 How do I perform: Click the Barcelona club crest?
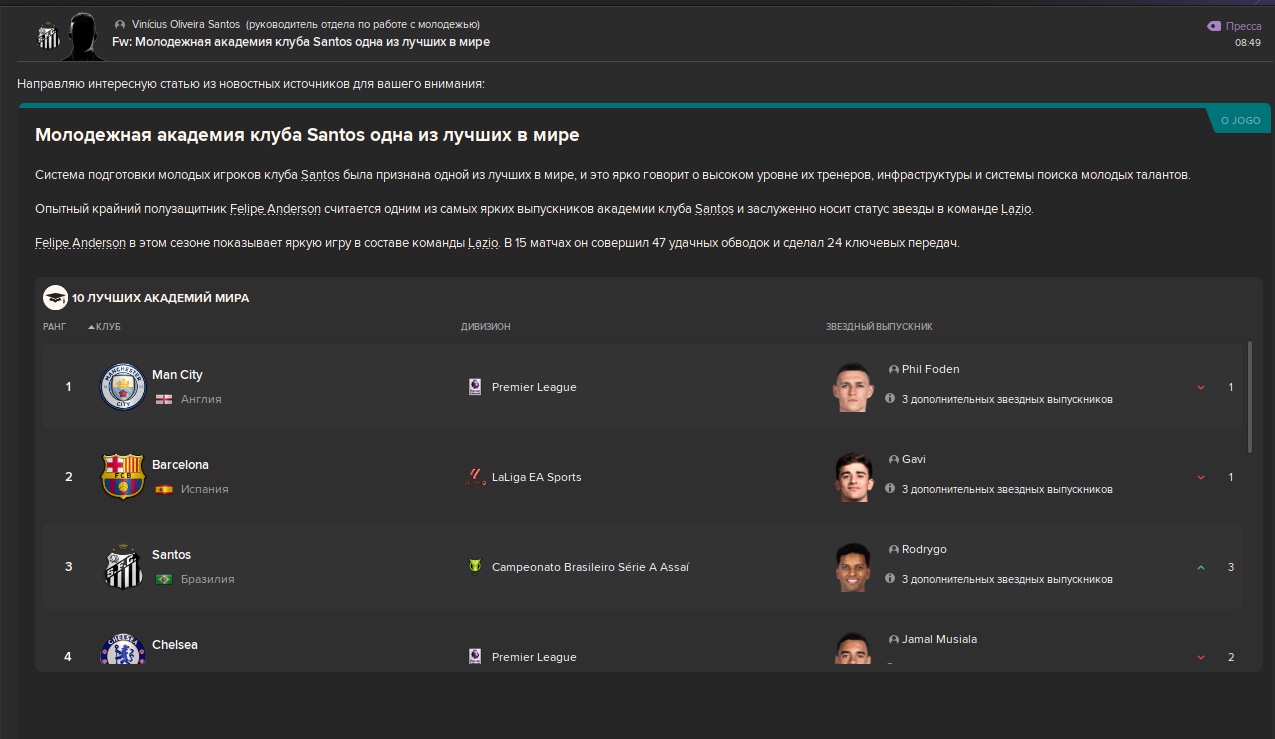(x=123, y=477)
